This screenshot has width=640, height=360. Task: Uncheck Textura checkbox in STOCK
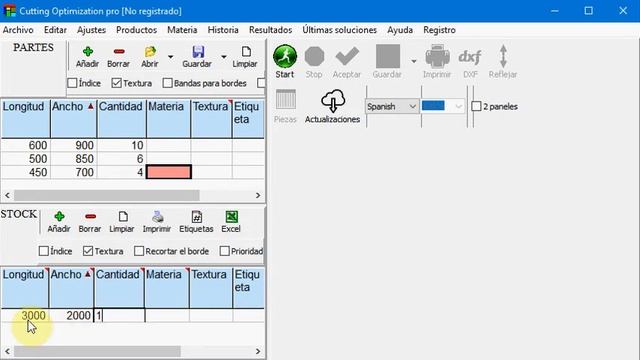[88, 251]
